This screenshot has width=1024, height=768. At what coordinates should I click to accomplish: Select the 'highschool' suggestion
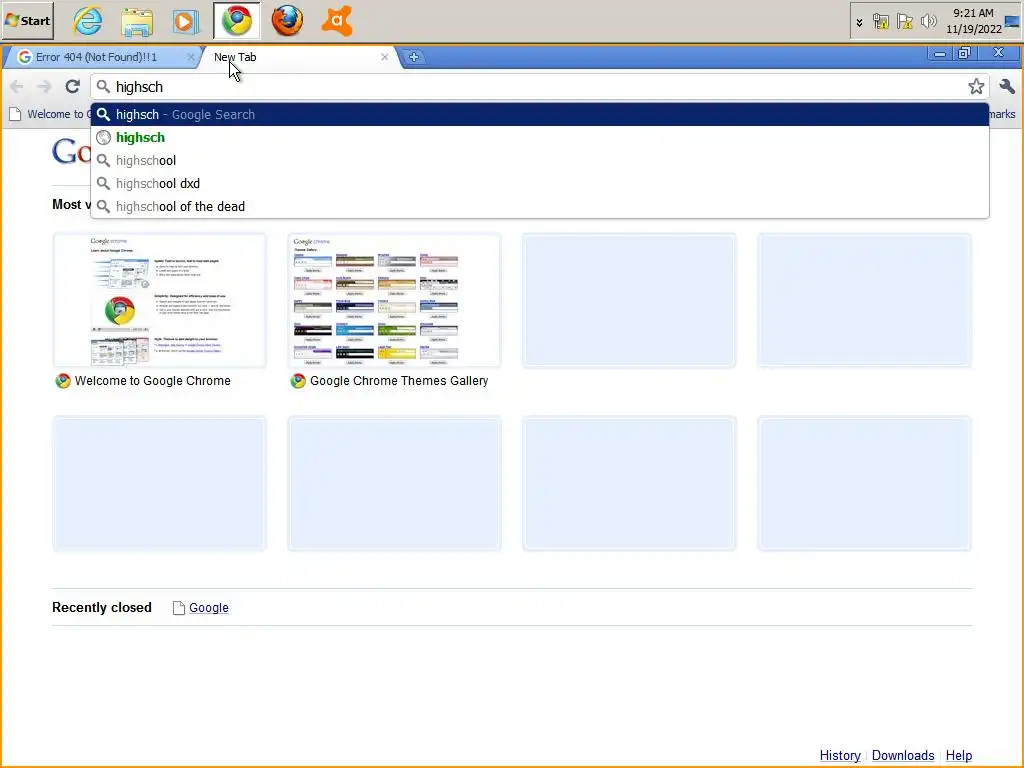click(x=539, y=161)
